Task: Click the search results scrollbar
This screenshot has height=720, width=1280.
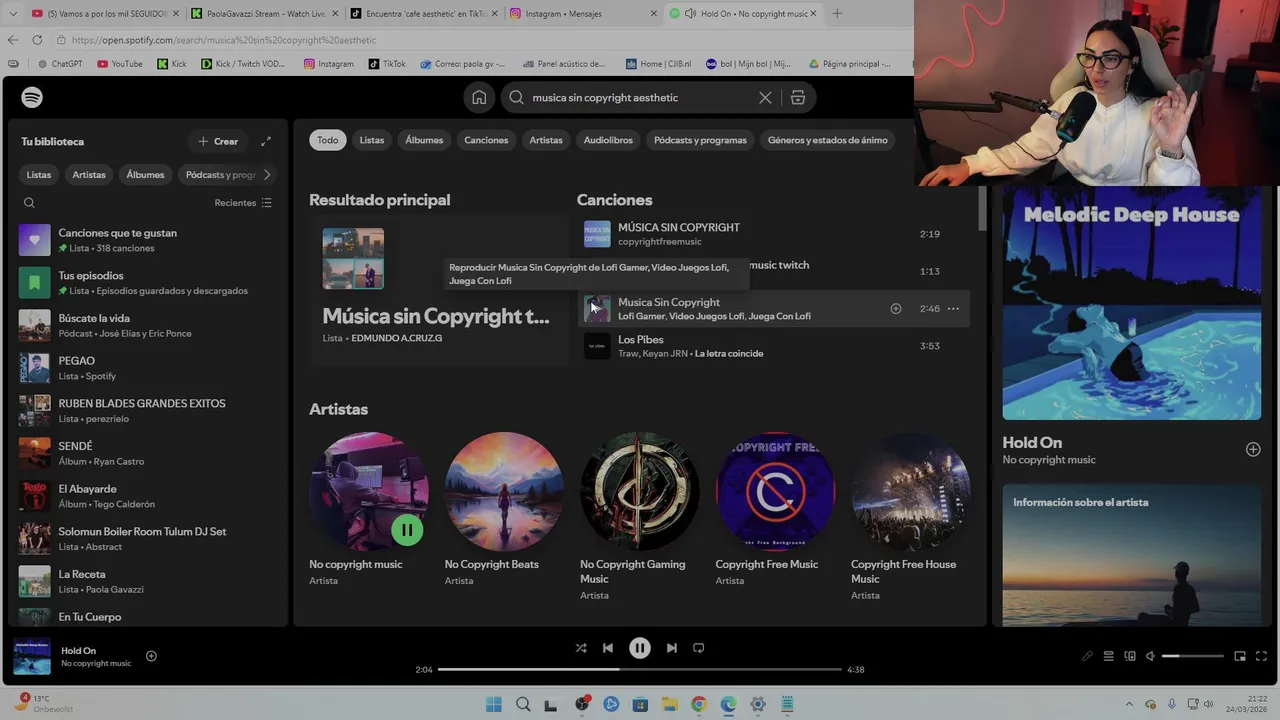Action: click(982, 207)
